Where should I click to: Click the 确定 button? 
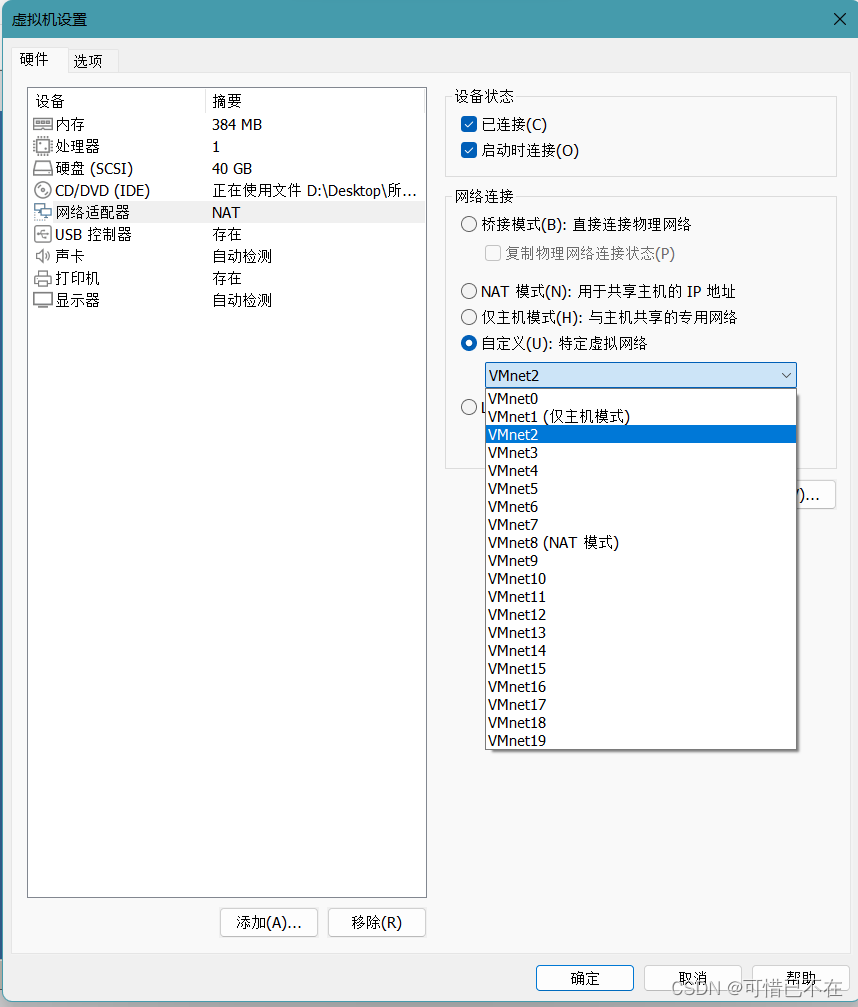585,978
